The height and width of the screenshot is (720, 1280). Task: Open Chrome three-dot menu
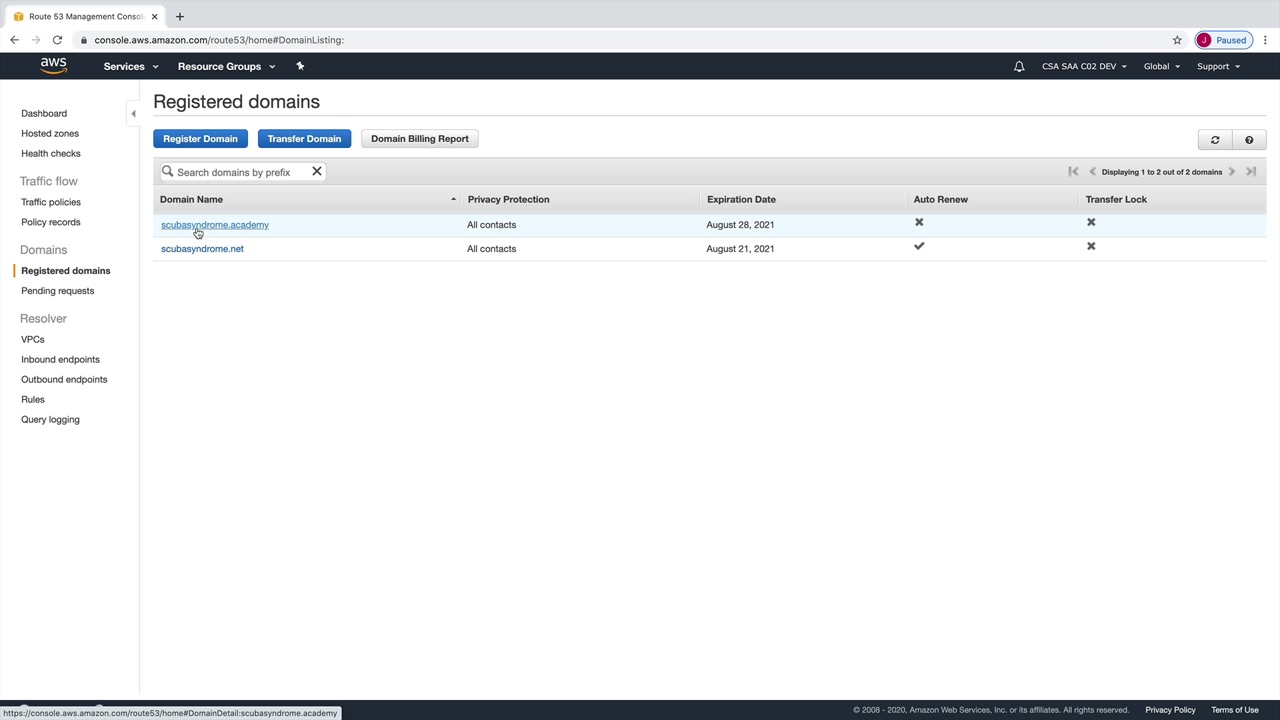1265,40
